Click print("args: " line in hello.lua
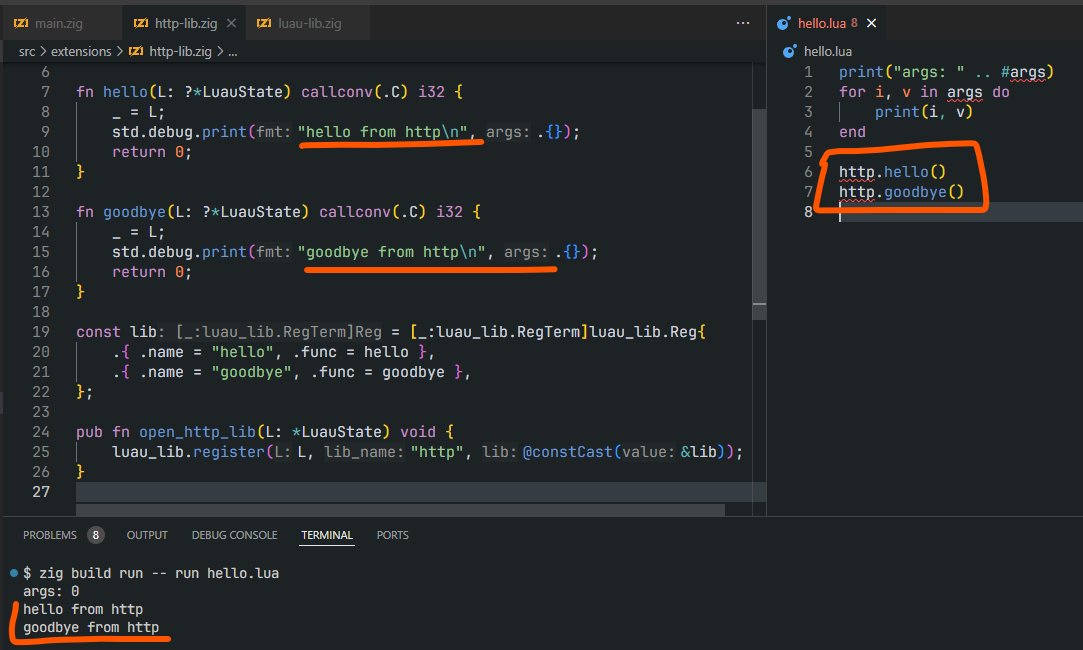The width and height of the screenshot is (1083, 650). [x=946, y=72]
